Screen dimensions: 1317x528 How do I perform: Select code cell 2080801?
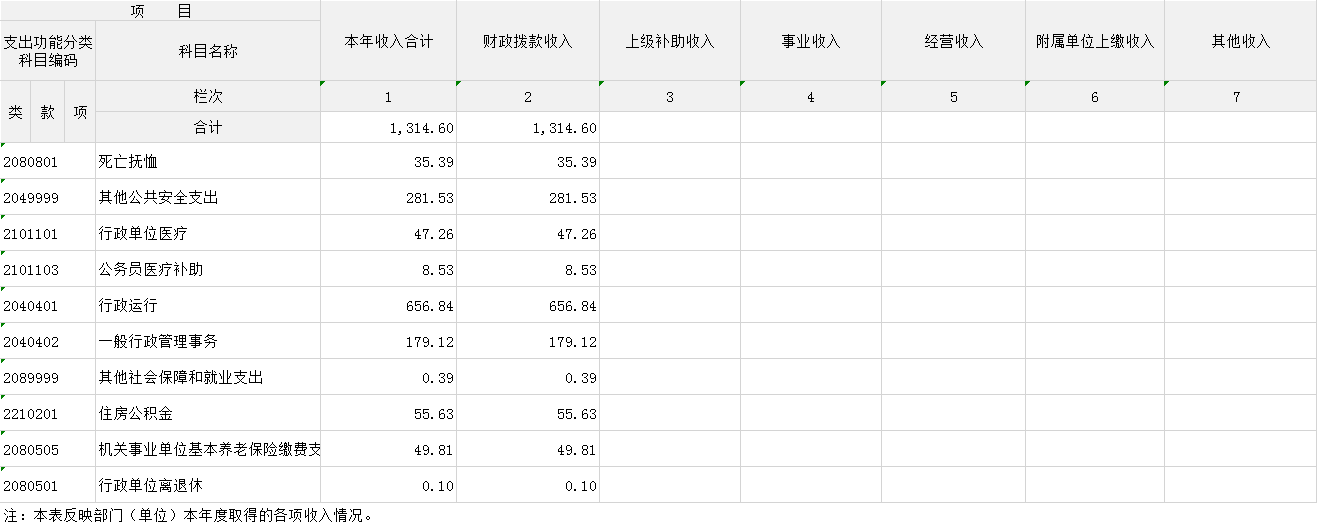(x=32, y=162)
